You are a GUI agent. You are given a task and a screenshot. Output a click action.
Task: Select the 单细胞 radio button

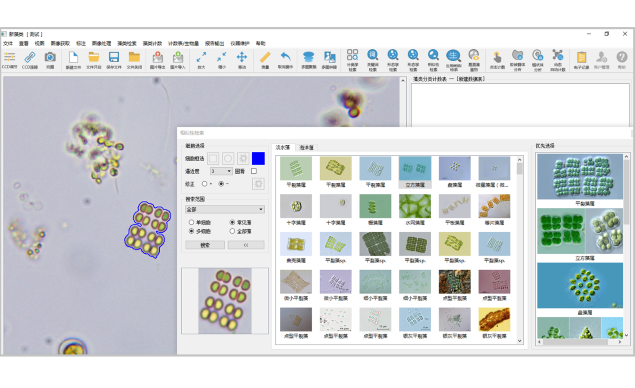191,222
